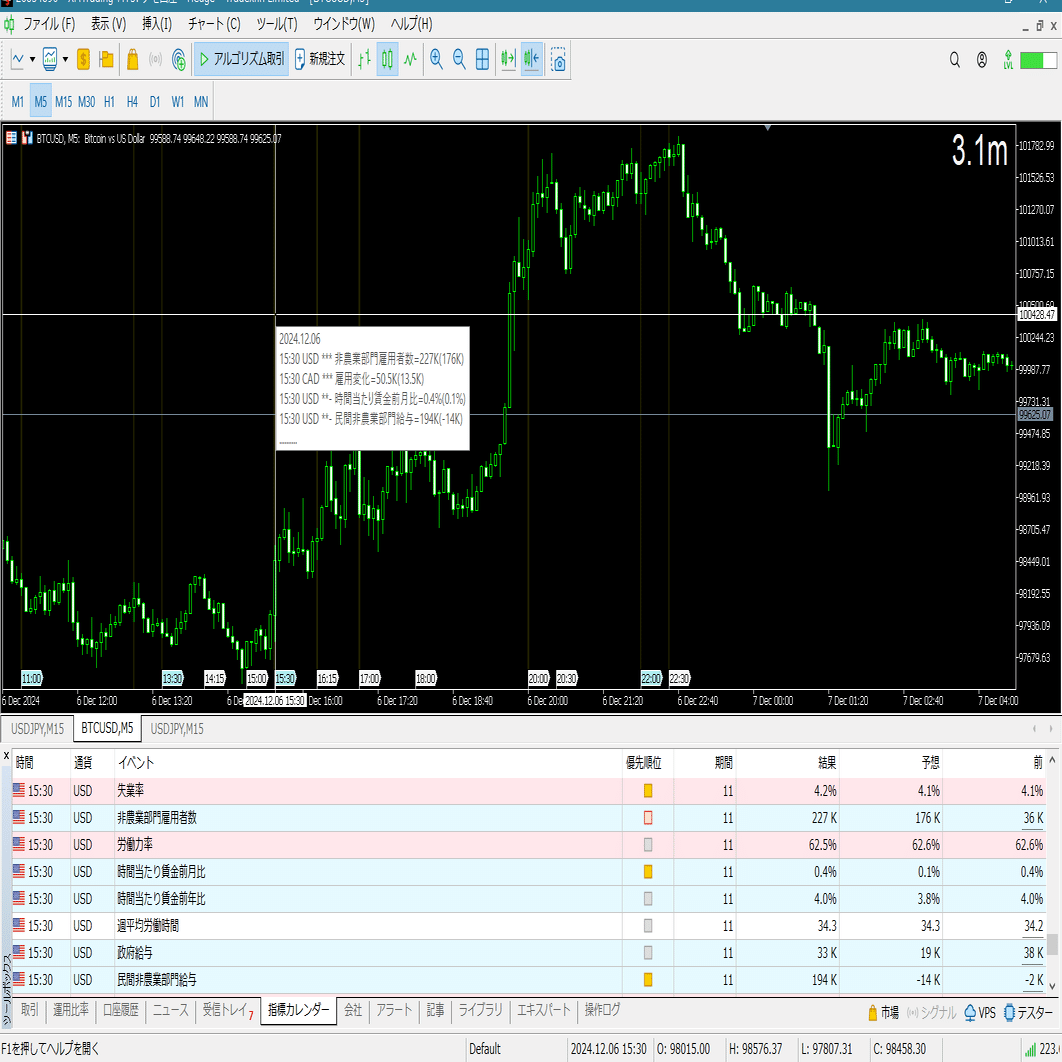Click the 22:00 event marker on chart
1062x1062 pixels.
pos(651,678)
